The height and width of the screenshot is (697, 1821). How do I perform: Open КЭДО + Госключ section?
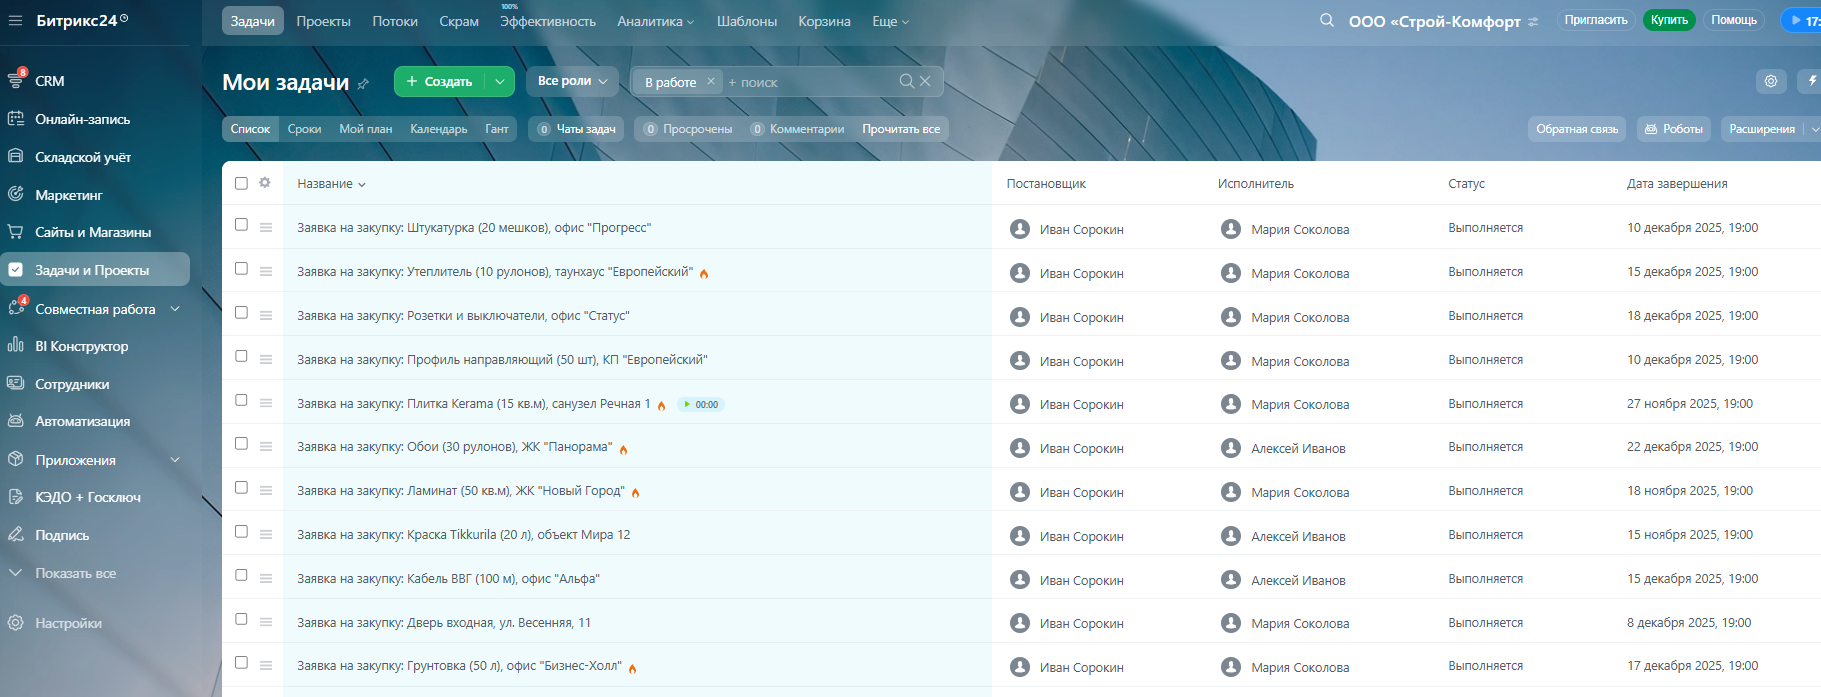tap(88, 497)
